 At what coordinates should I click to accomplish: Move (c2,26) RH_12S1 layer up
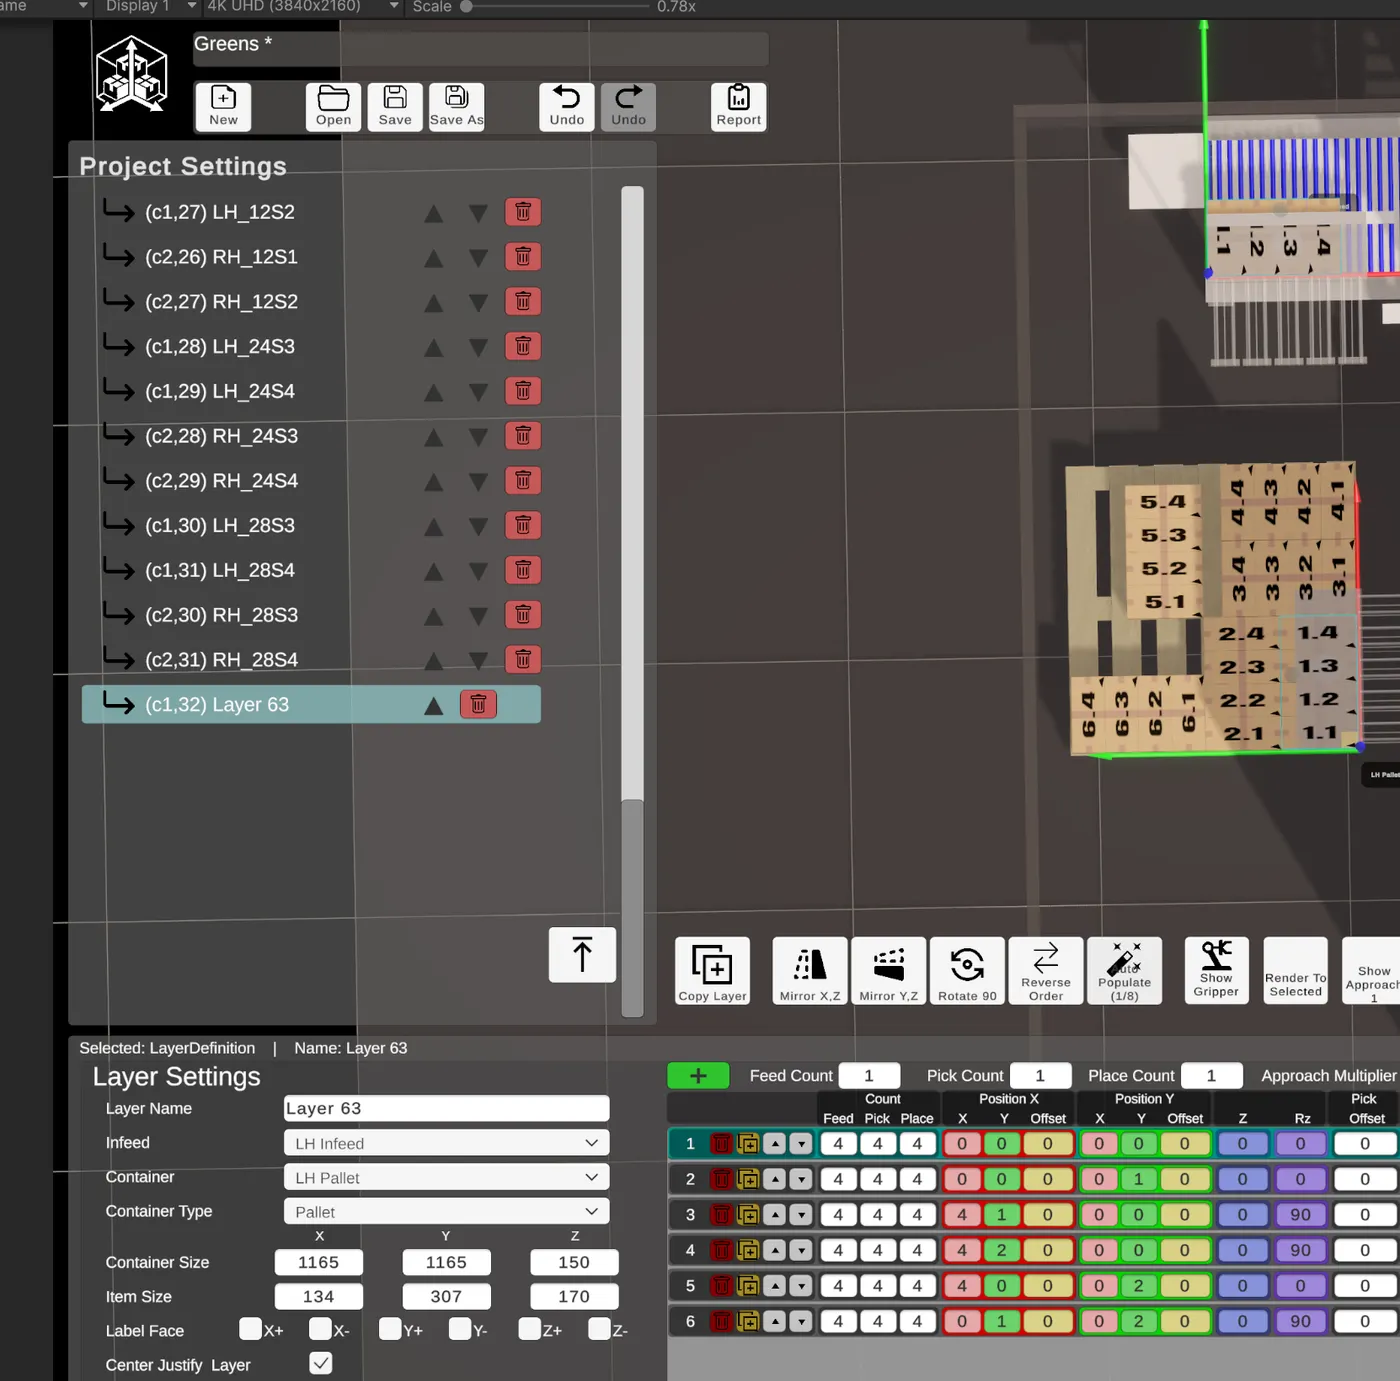(433, 258)
